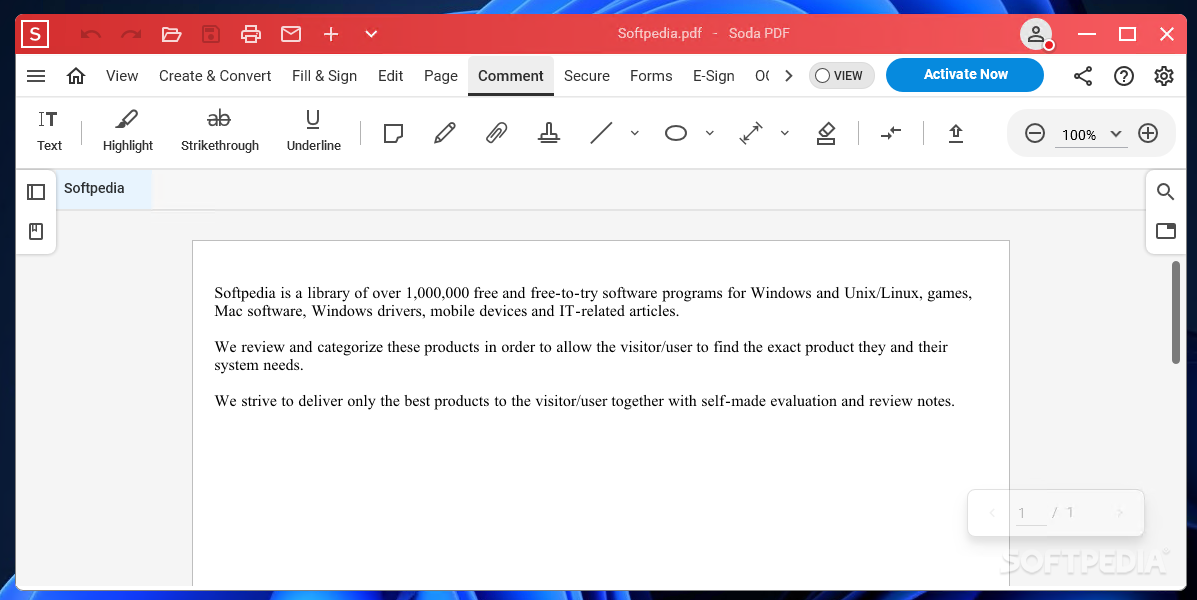The image size is (1197, 600).
Task: Show more ribbon tabs with right chevron
Action: coord(789,76)
